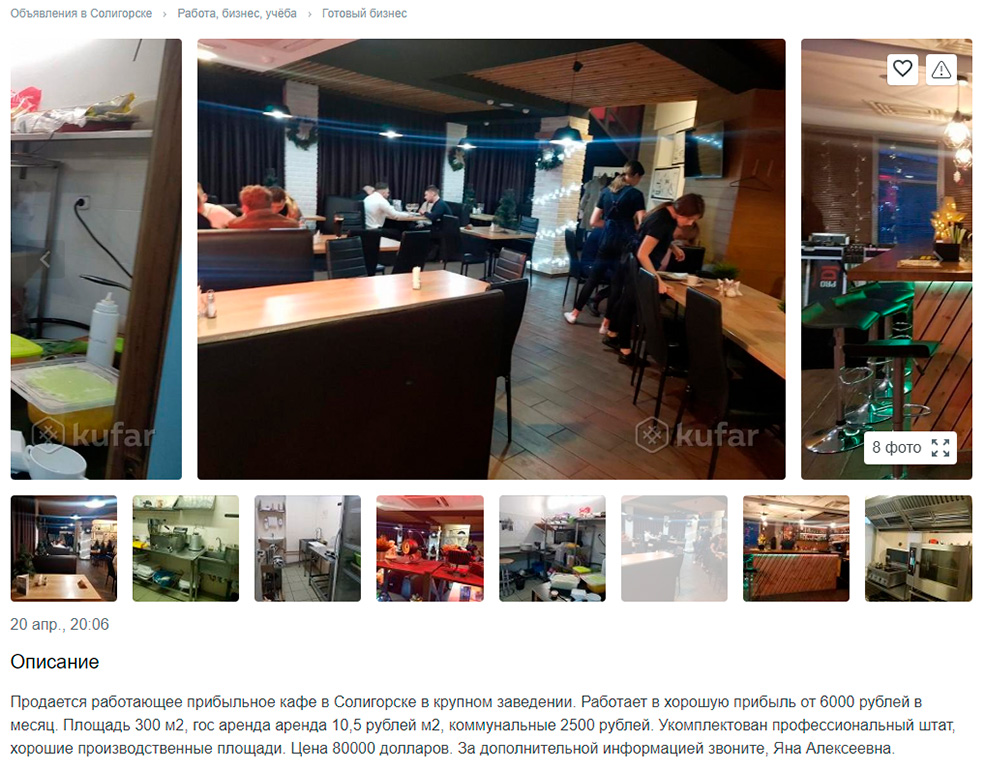
Task: Add listing to favorites heart icon
Action: tap(903, 68)
